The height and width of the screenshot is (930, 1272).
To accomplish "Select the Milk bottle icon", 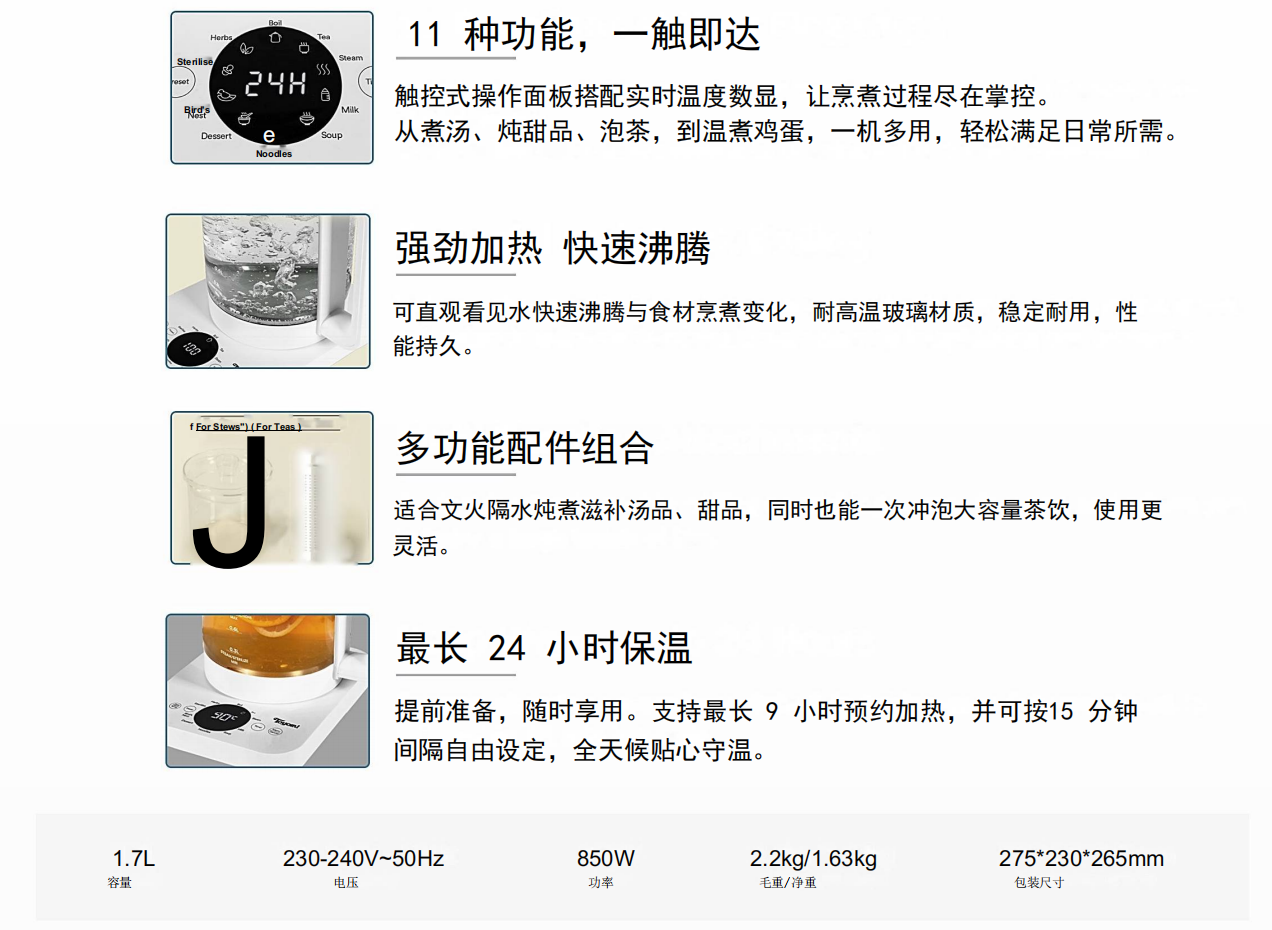I will pos(325,94).
